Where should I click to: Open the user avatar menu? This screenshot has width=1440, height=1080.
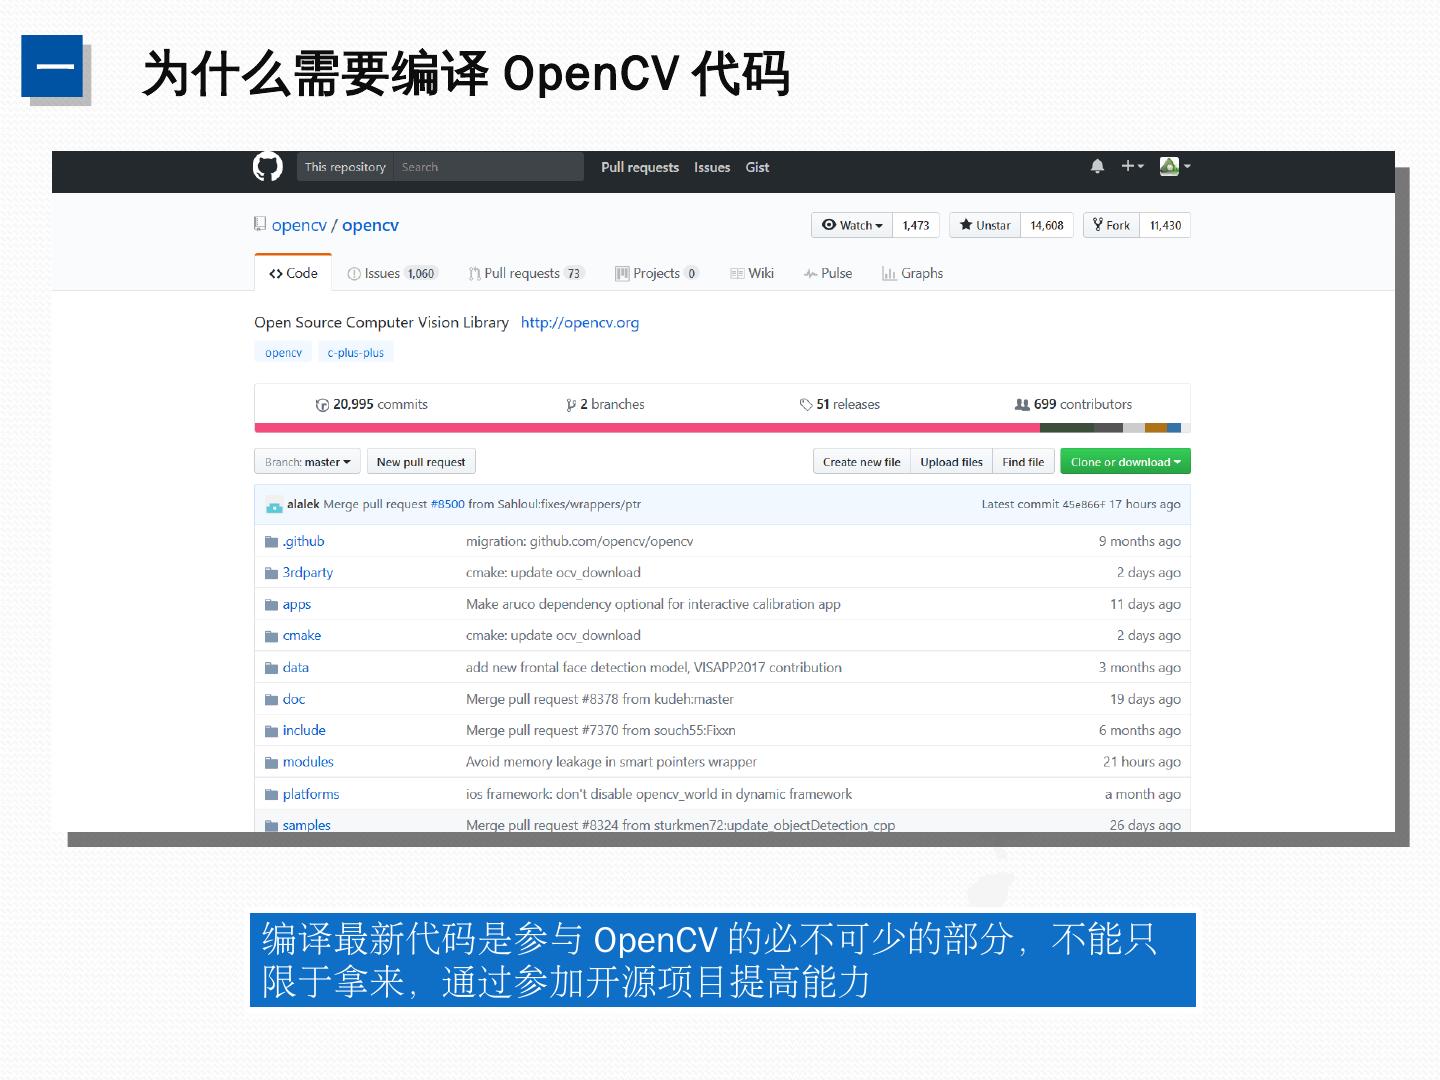coord(1173,166)
